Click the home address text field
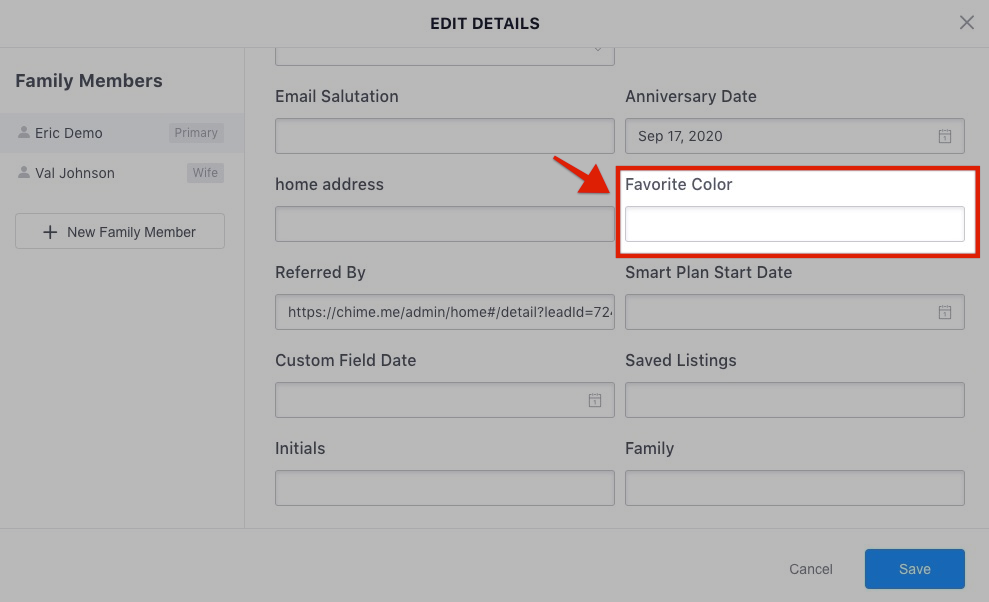The height and width of the screenshot is (602, 989). point(445,224)
